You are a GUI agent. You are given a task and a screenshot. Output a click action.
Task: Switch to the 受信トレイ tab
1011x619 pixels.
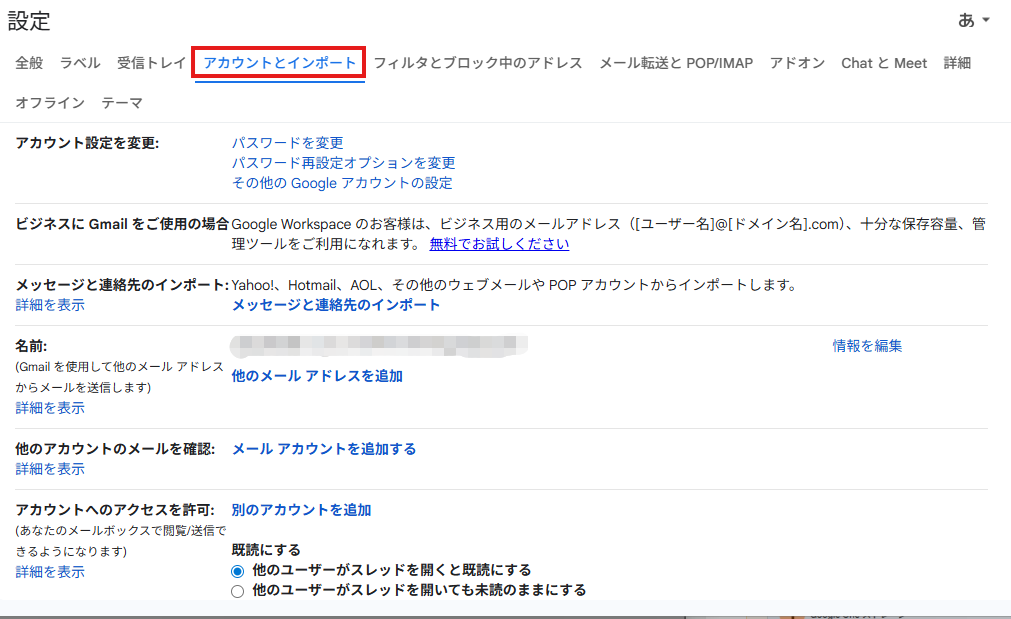tap(152, 62)
